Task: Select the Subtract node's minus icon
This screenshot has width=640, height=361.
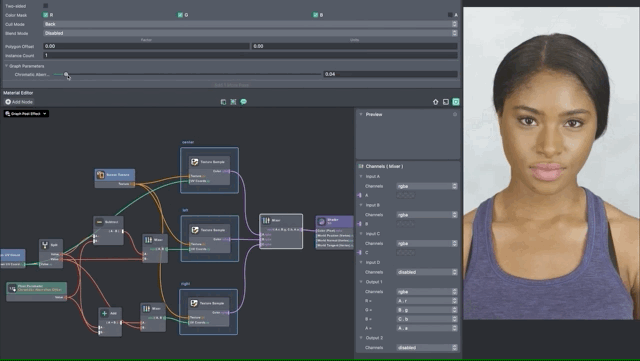Action: click(x=99, y=222)
